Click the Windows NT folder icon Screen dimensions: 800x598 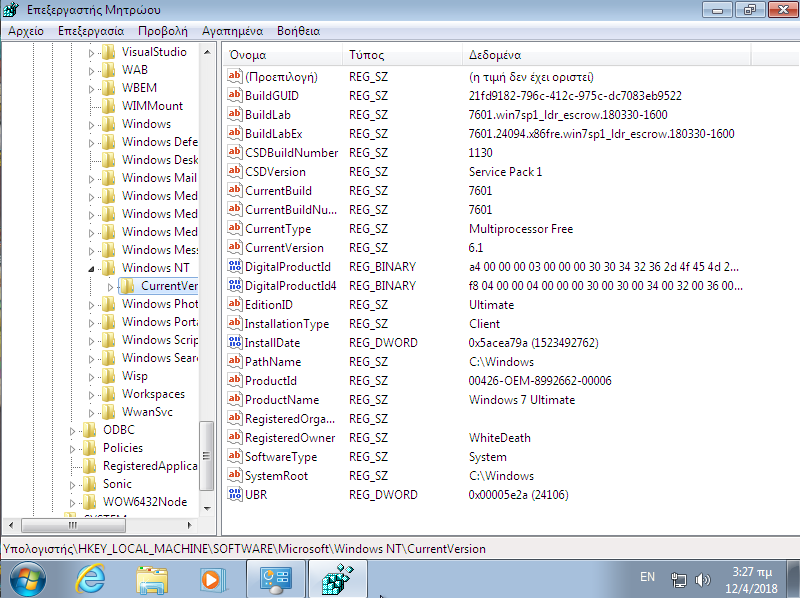tap(108, 268)
